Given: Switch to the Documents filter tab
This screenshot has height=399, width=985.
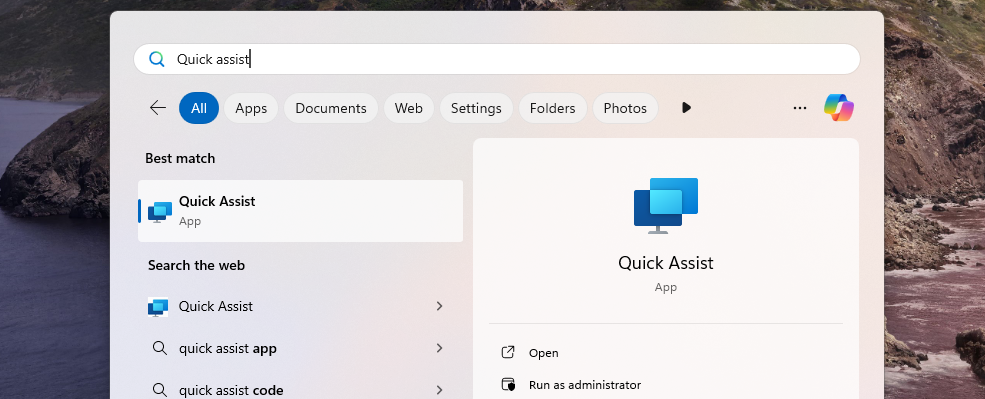Looking at the screenshot, I should coord(330,108).
